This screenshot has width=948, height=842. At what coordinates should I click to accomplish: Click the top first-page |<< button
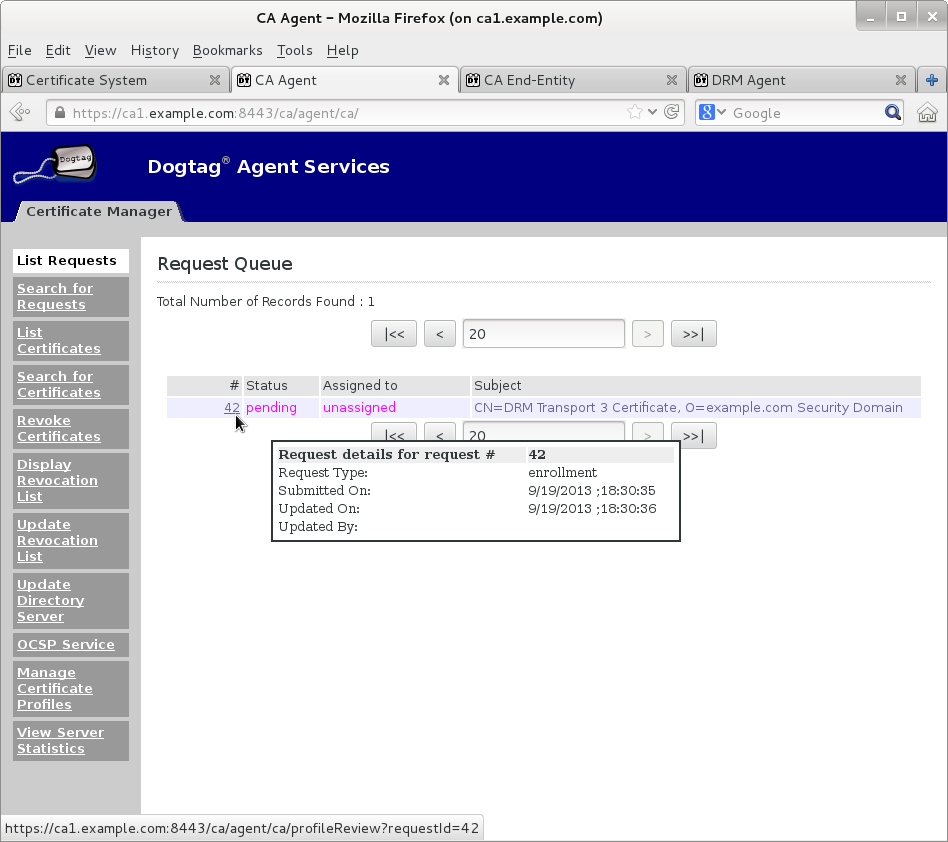coord(394,334)
